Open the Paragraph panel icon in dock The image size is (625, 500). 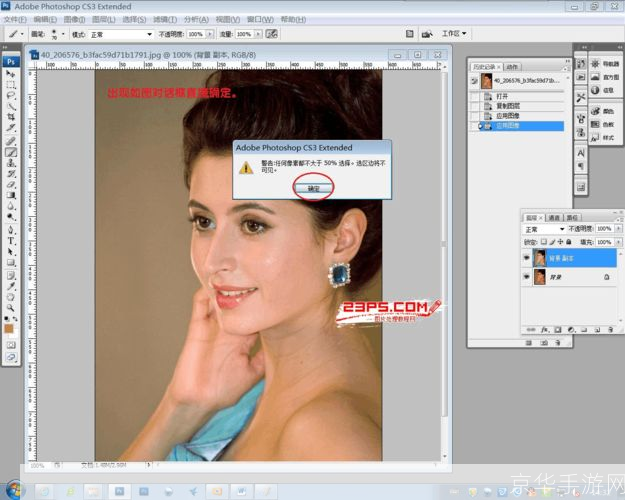(x=581, y=166)
